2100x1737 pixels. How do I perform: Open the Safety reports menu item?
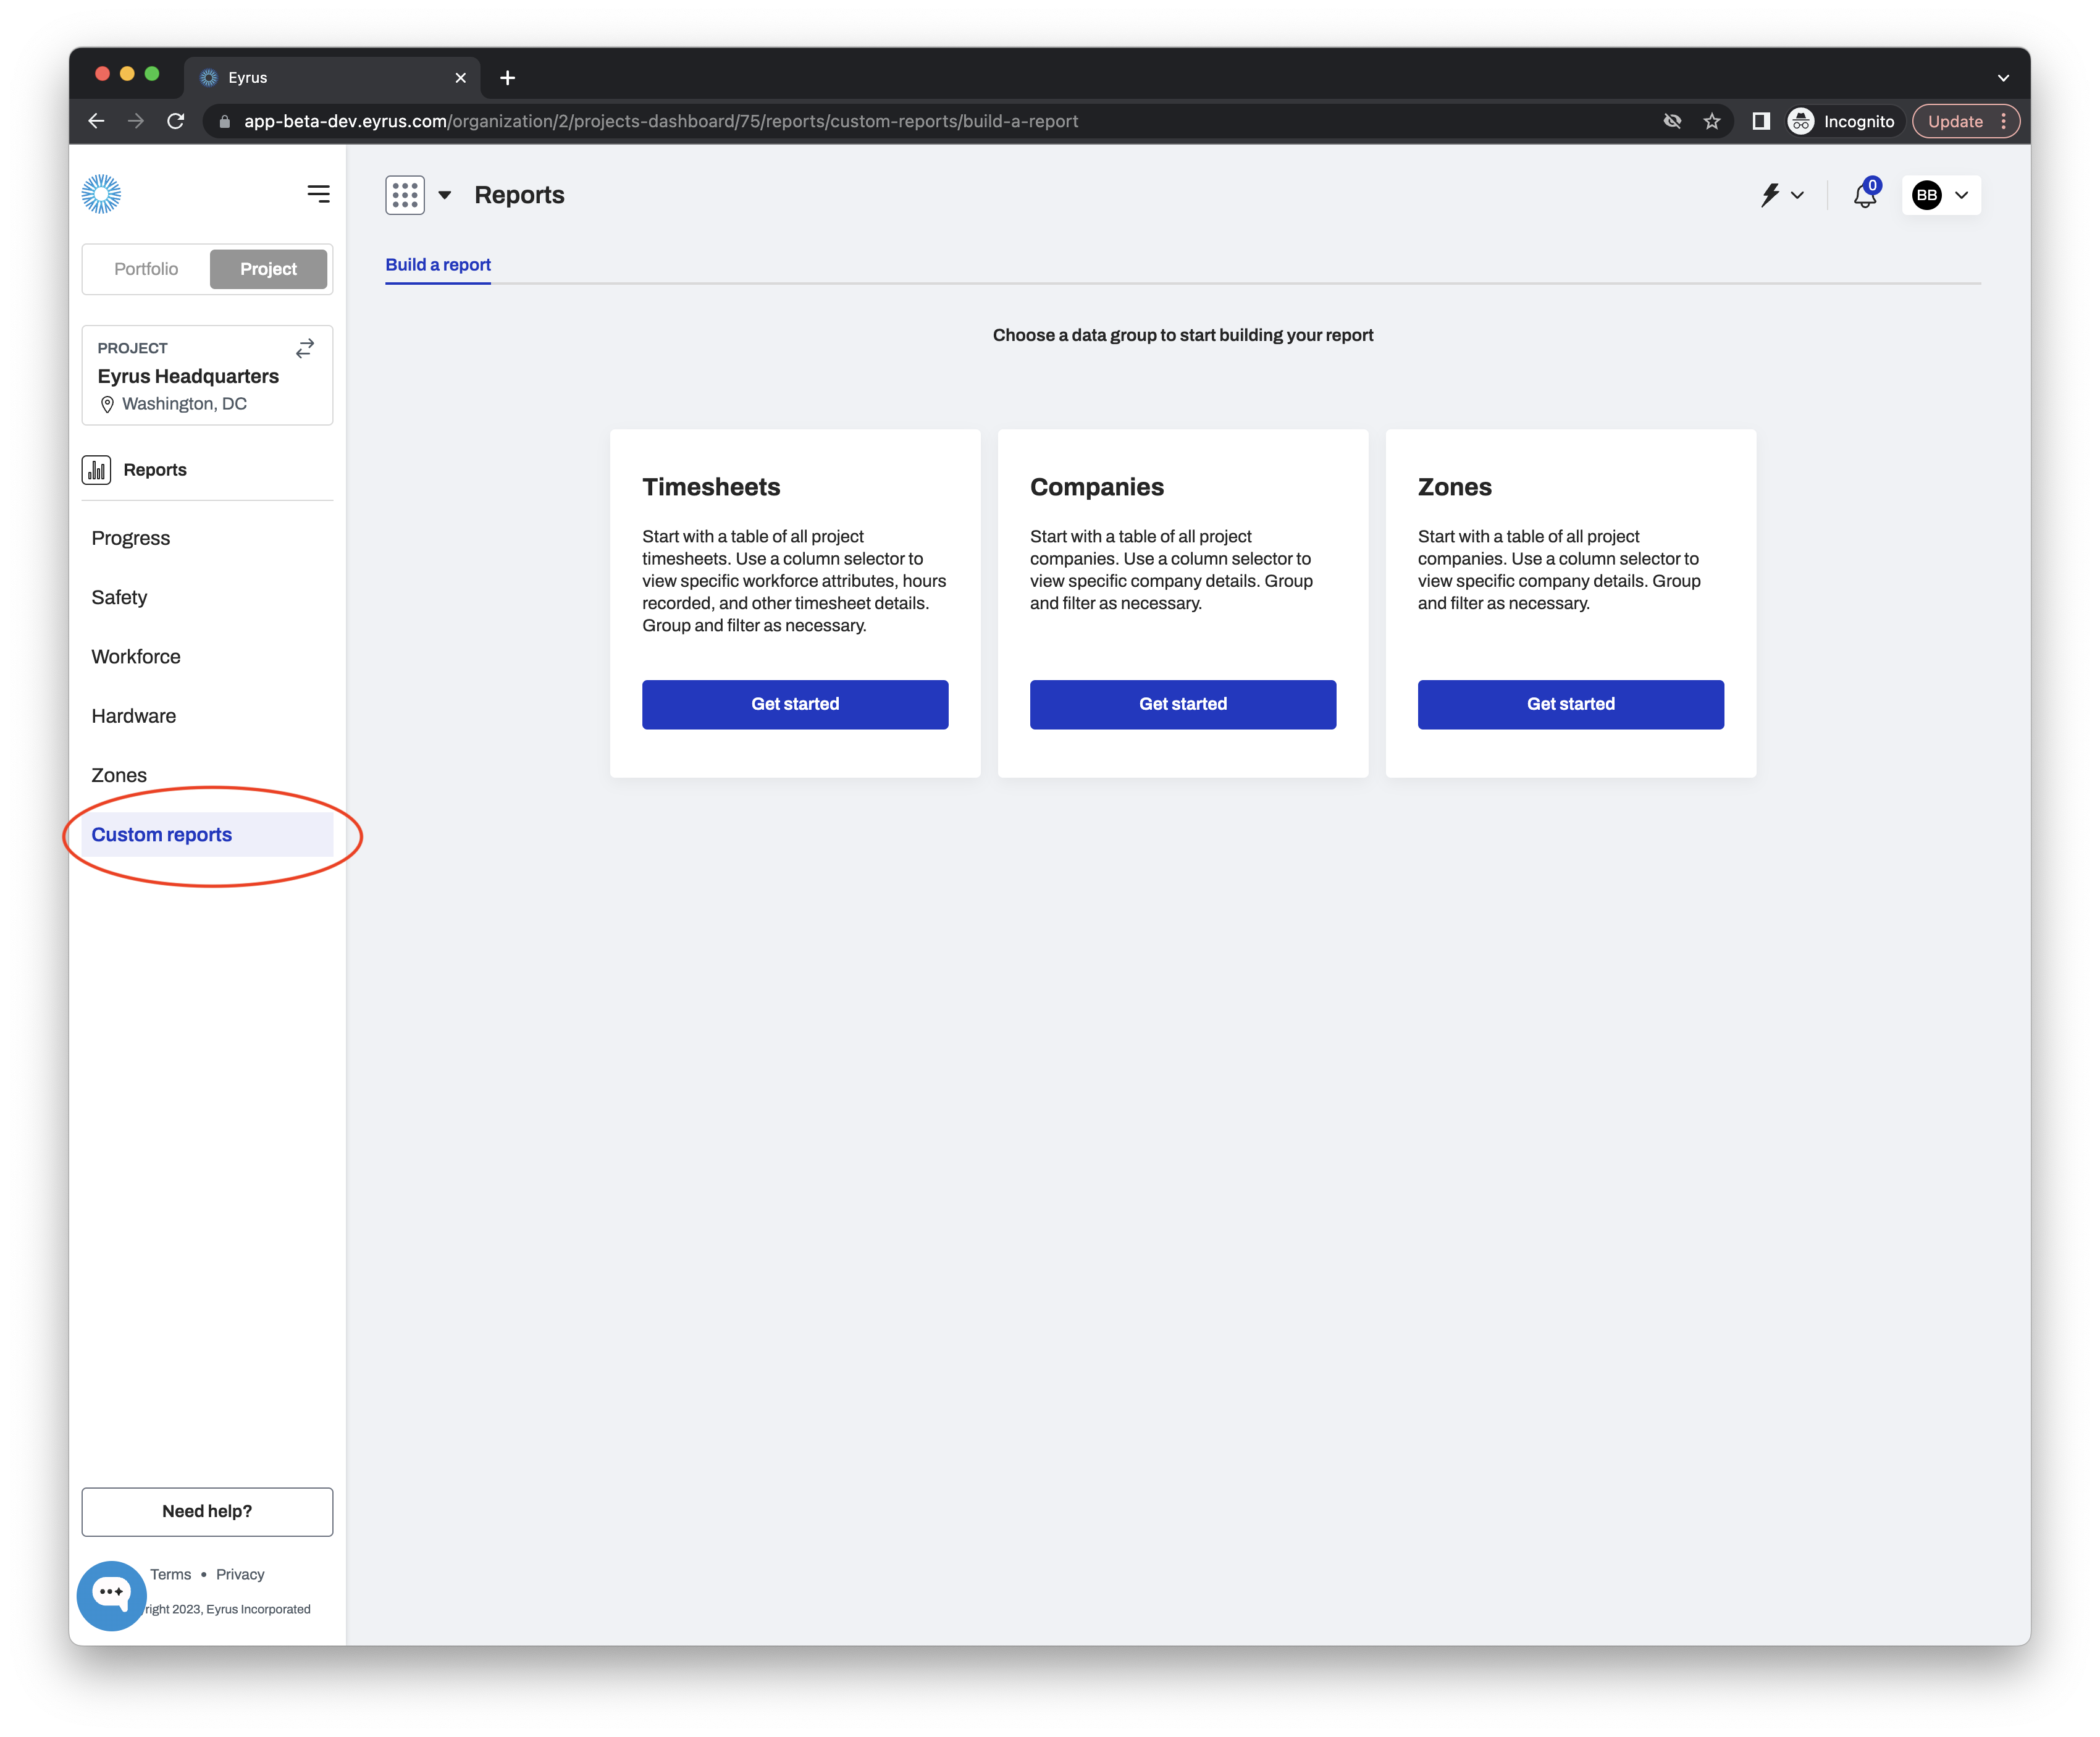pyautogui.click(x=207, y=598)
